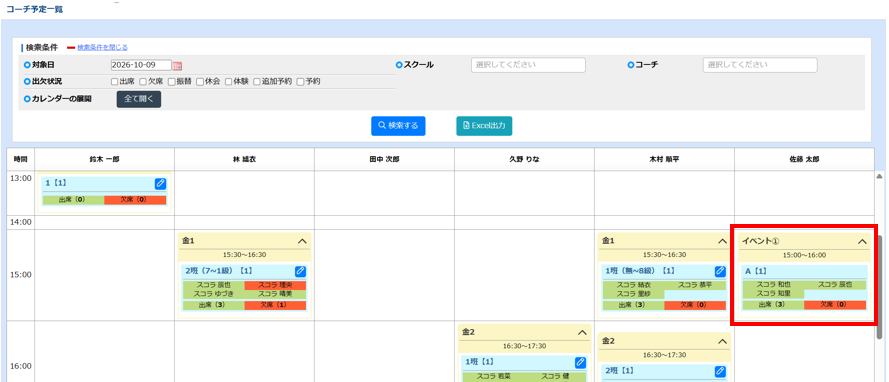Edit 木村 順平's 2班【1】 class entry

click(x=720, y=371)
